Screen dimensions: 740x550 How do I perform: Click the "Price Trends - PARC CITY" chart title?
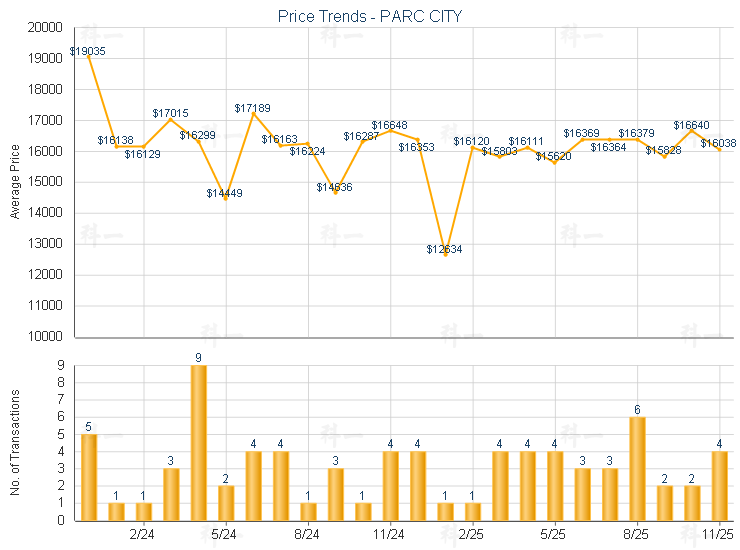(x=370, y=16)
